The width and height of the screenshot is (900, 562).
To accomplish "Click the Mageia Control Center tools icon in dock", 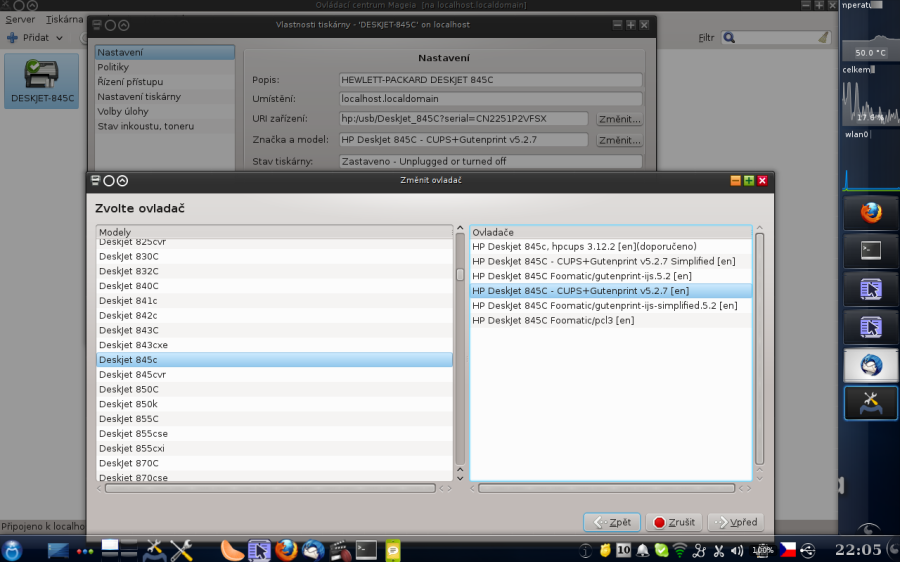I will pos(871,403).
